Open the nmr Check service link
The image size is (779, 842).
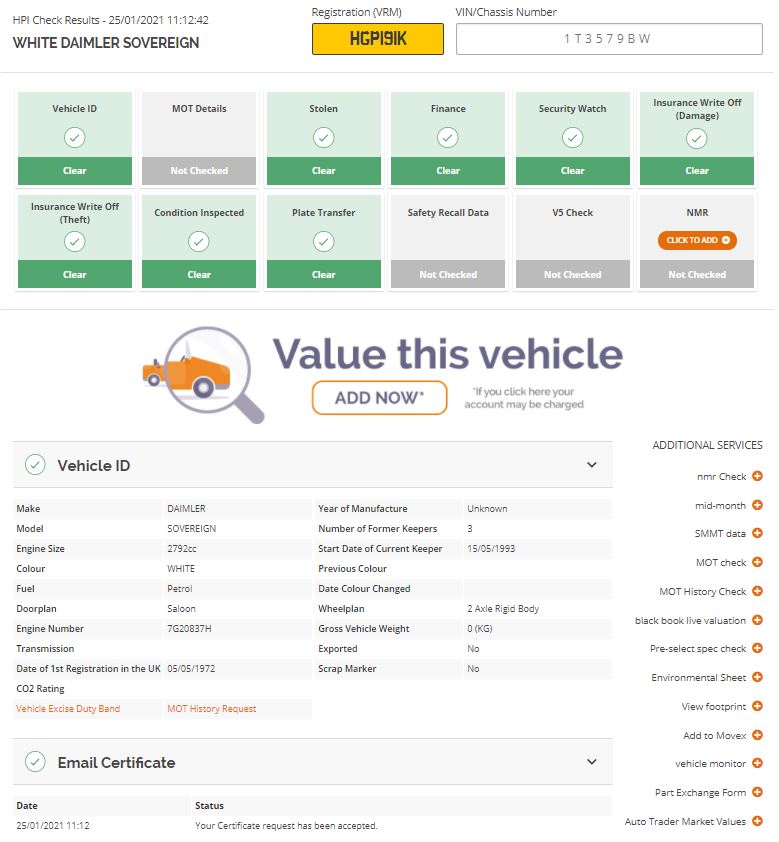coord(722,476)
